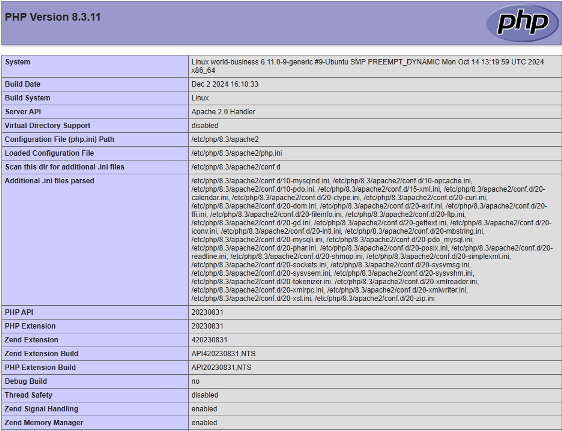Click the 'Thread Safety' label
This screenshot has width=562, height=431.
29,395
